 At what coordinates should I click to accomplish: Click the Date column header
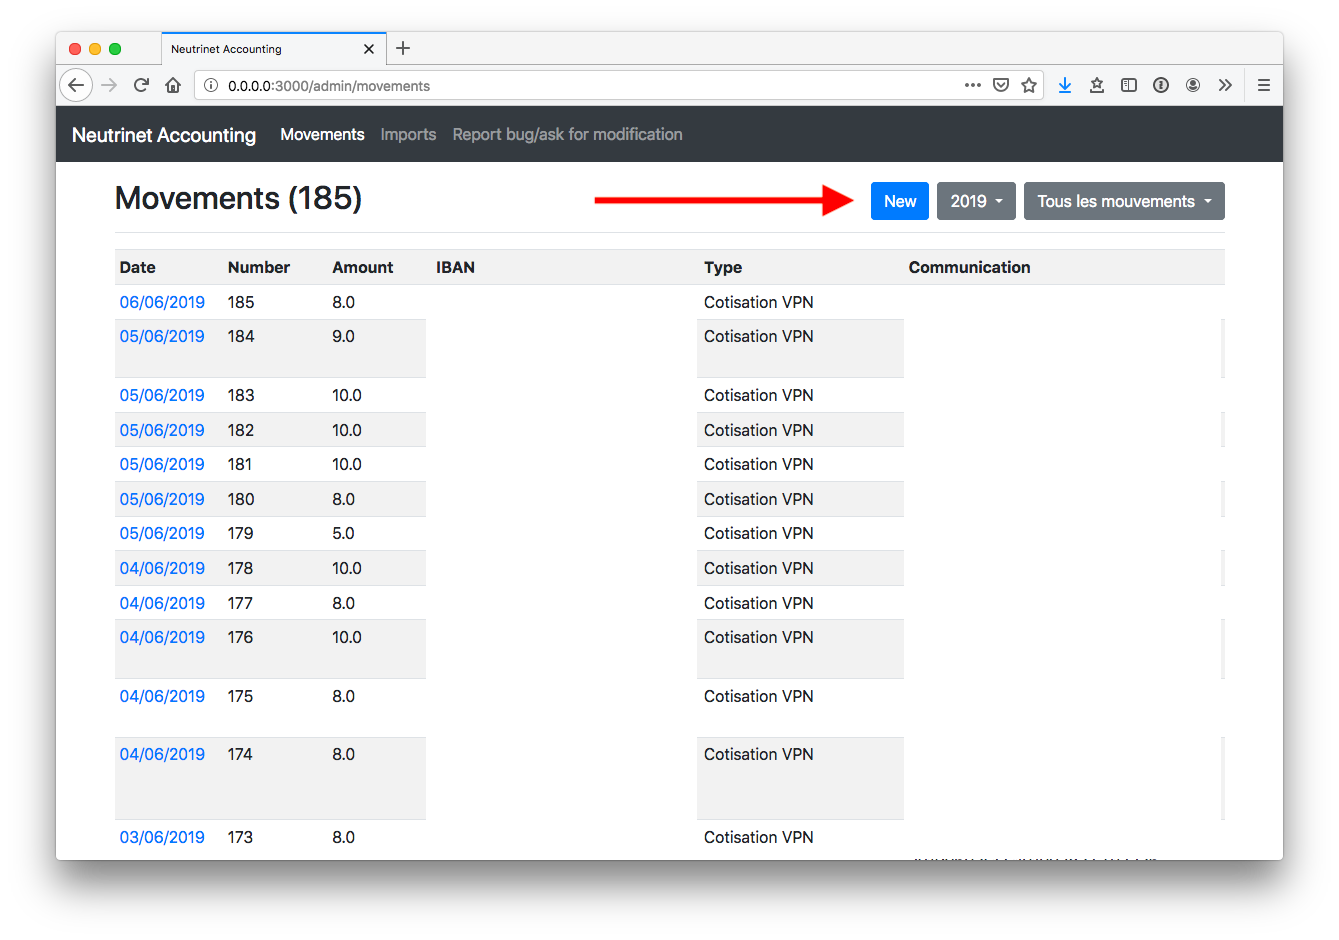pos(137,267)
